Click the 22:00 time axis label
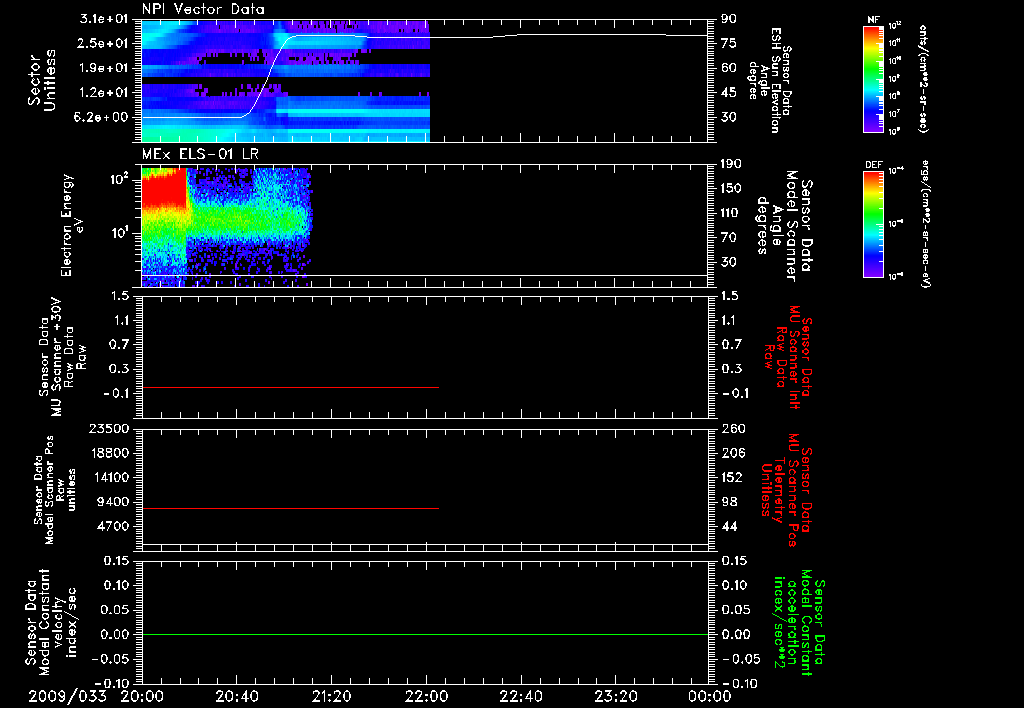Viewport: 1024px width, 708px height. 426,696
